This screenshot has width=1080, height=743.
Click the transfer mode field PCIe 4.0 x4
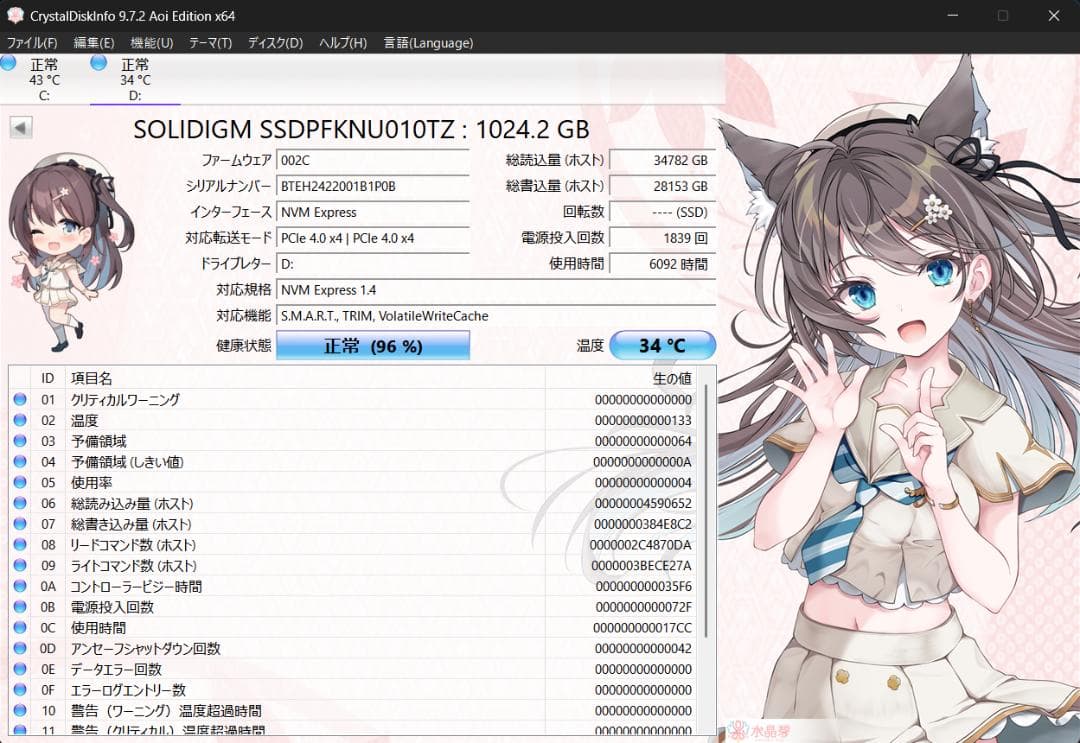[373, 238]
